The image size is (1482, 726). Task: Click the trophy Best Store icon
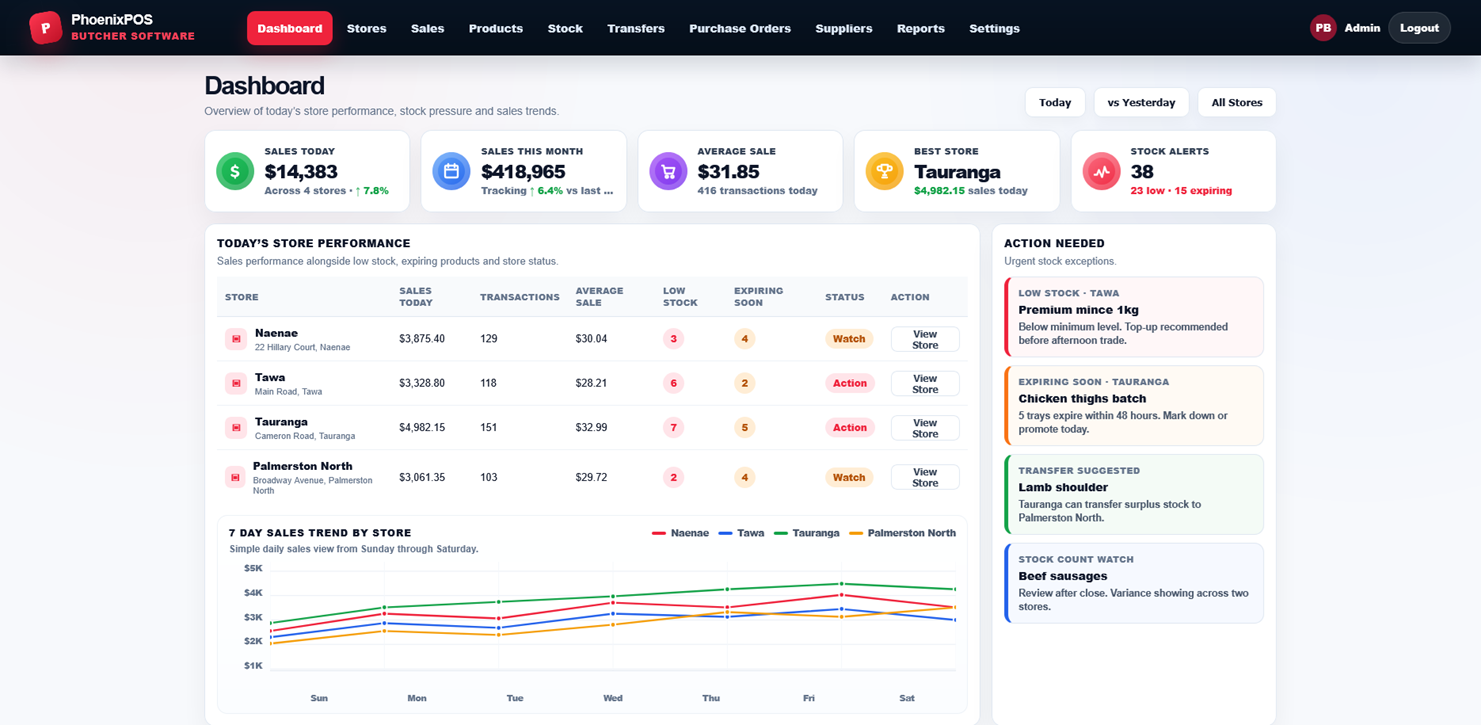coord(884,171)
